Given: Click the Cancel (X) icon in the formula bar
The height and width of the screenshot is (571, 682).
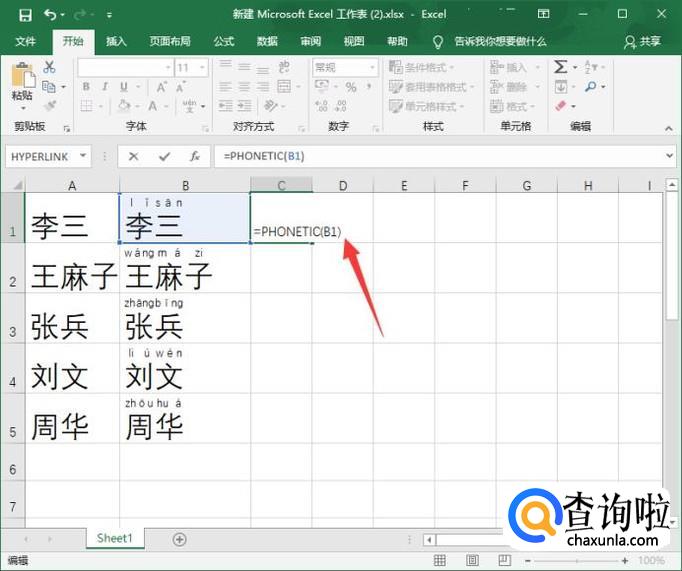Looking at the screenshot, I should pos(134,156).
